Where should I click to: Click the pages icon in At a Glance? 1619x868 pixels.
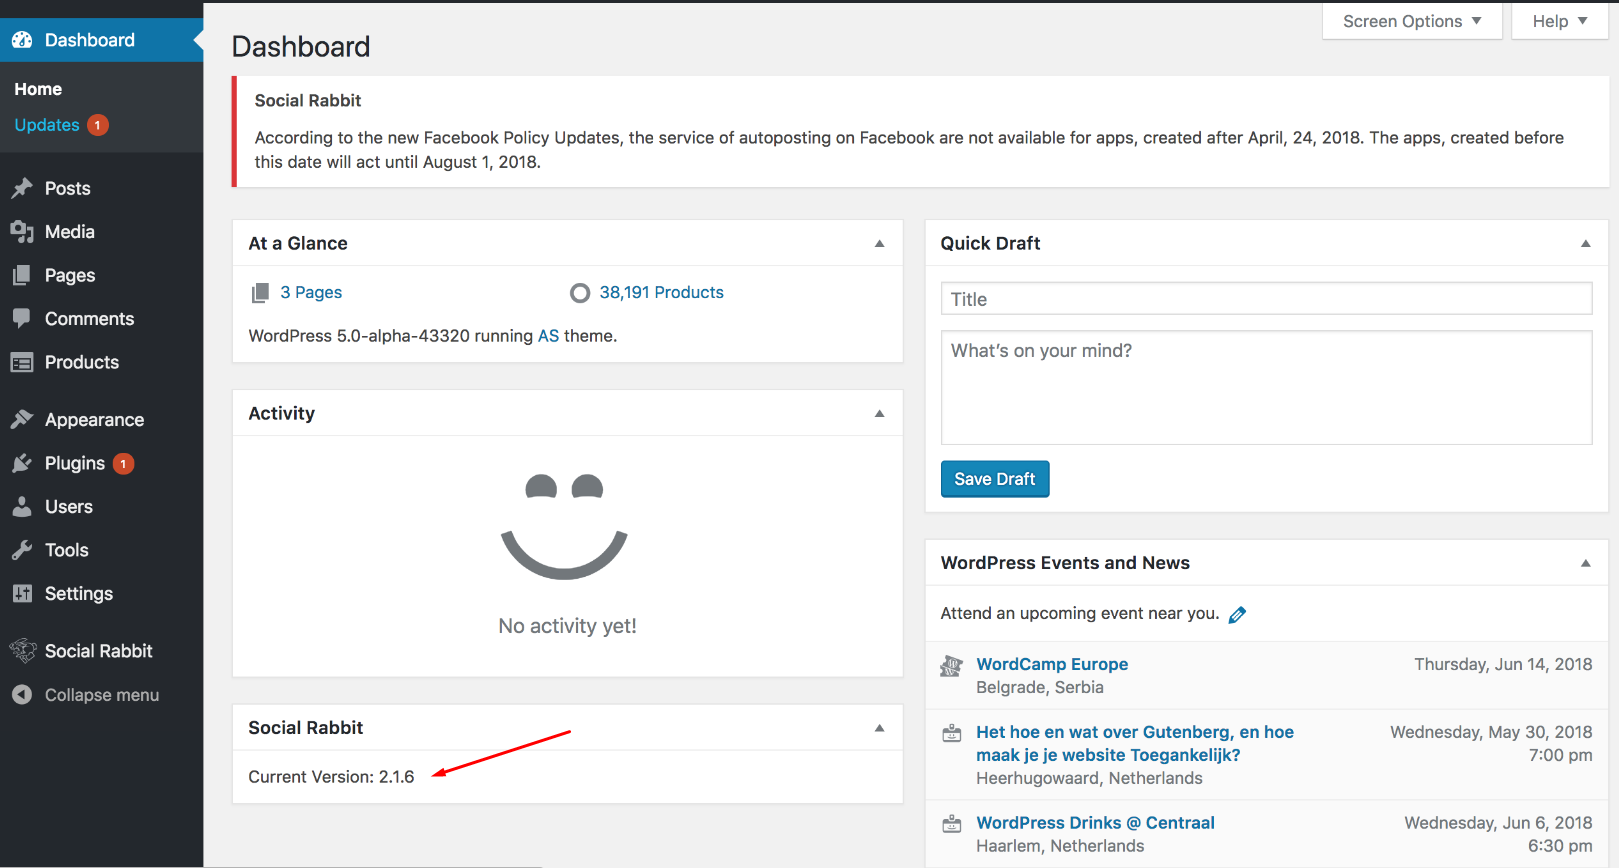260,293
